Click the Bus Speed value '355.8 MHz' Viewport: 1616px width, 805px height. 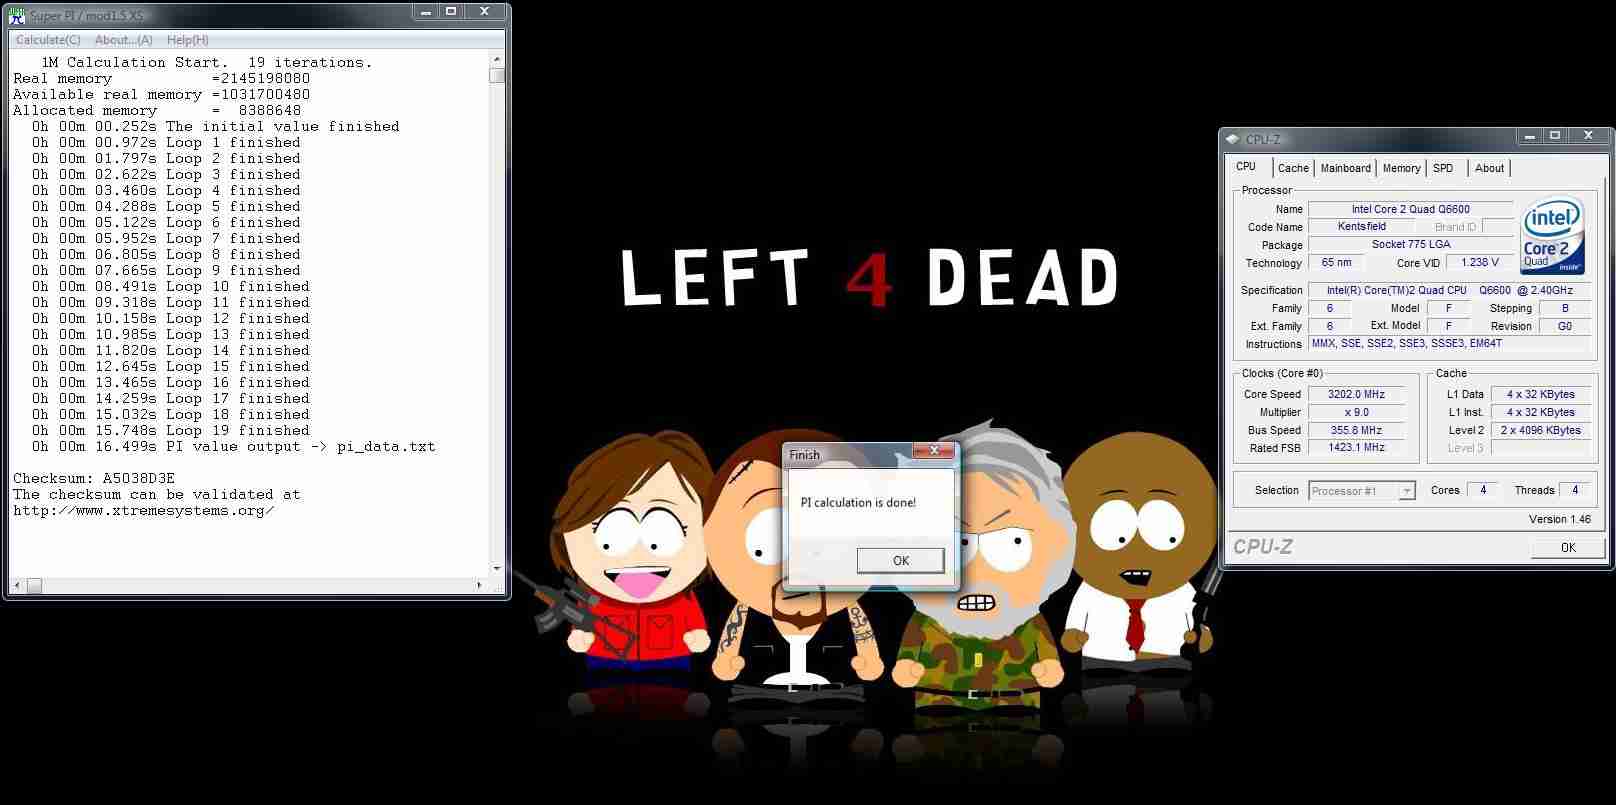point(1356,431)
